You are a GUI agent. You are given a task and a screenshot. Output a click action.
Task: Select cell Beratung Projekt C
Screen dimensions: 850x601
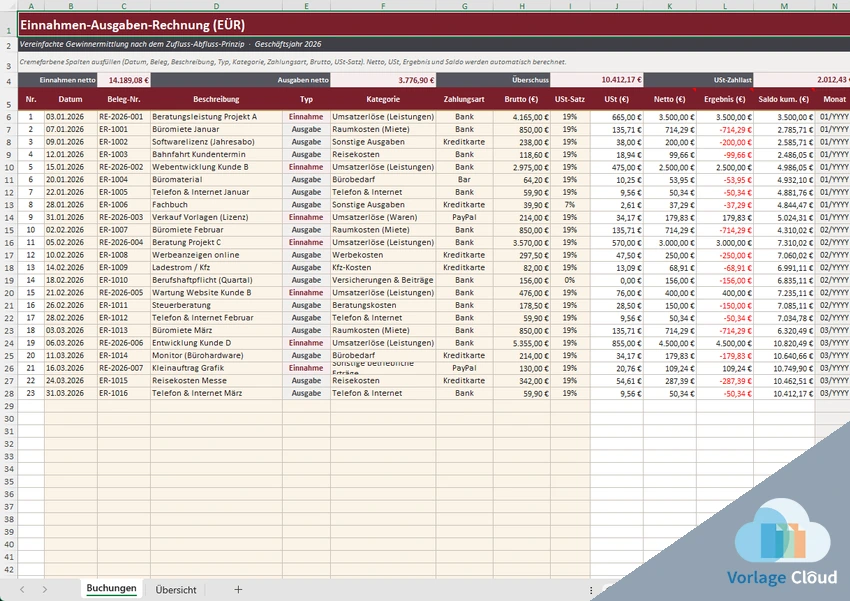[216, 242]
